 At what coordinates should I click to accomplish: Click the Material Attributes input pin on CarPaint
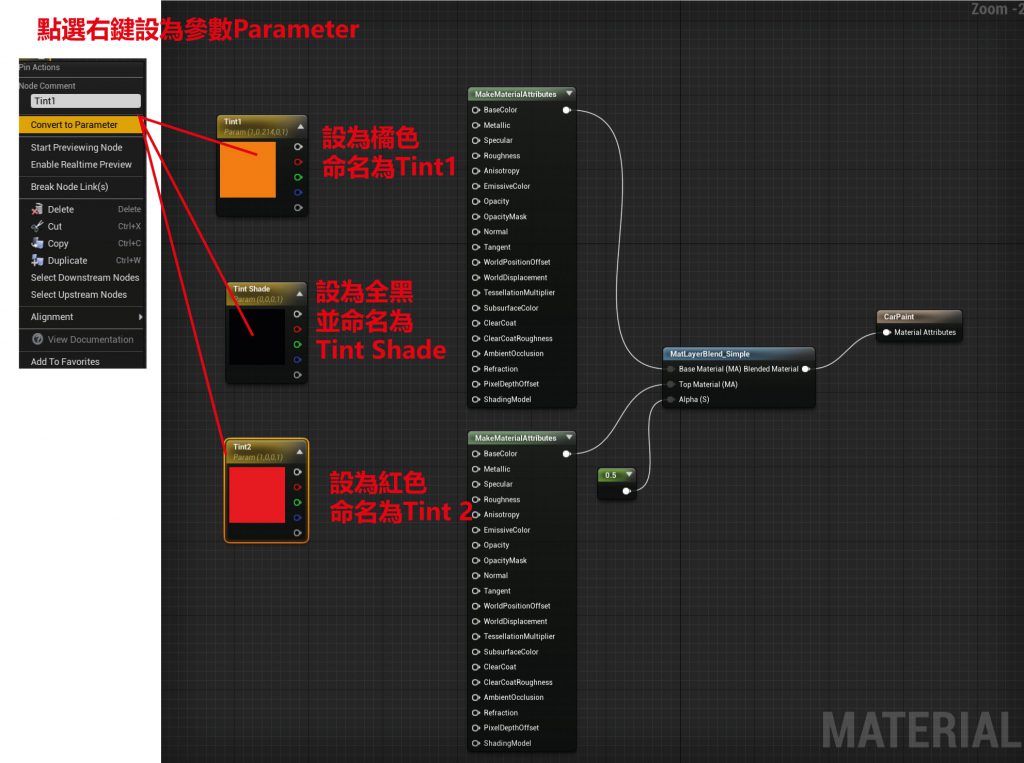(x=887, y=332)
